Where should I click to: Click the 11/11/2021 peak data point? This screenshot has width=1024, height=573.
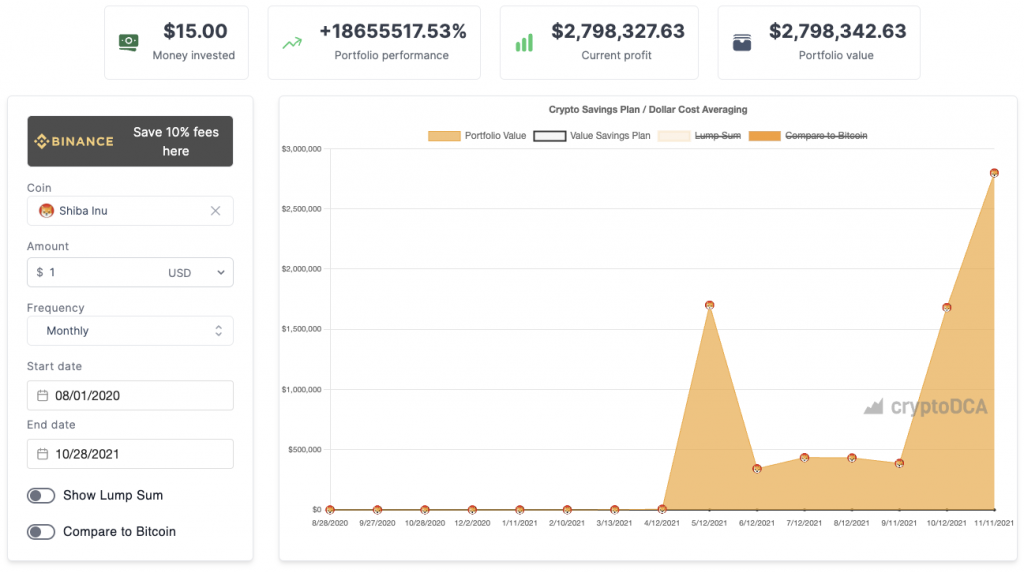pos(994,173)
